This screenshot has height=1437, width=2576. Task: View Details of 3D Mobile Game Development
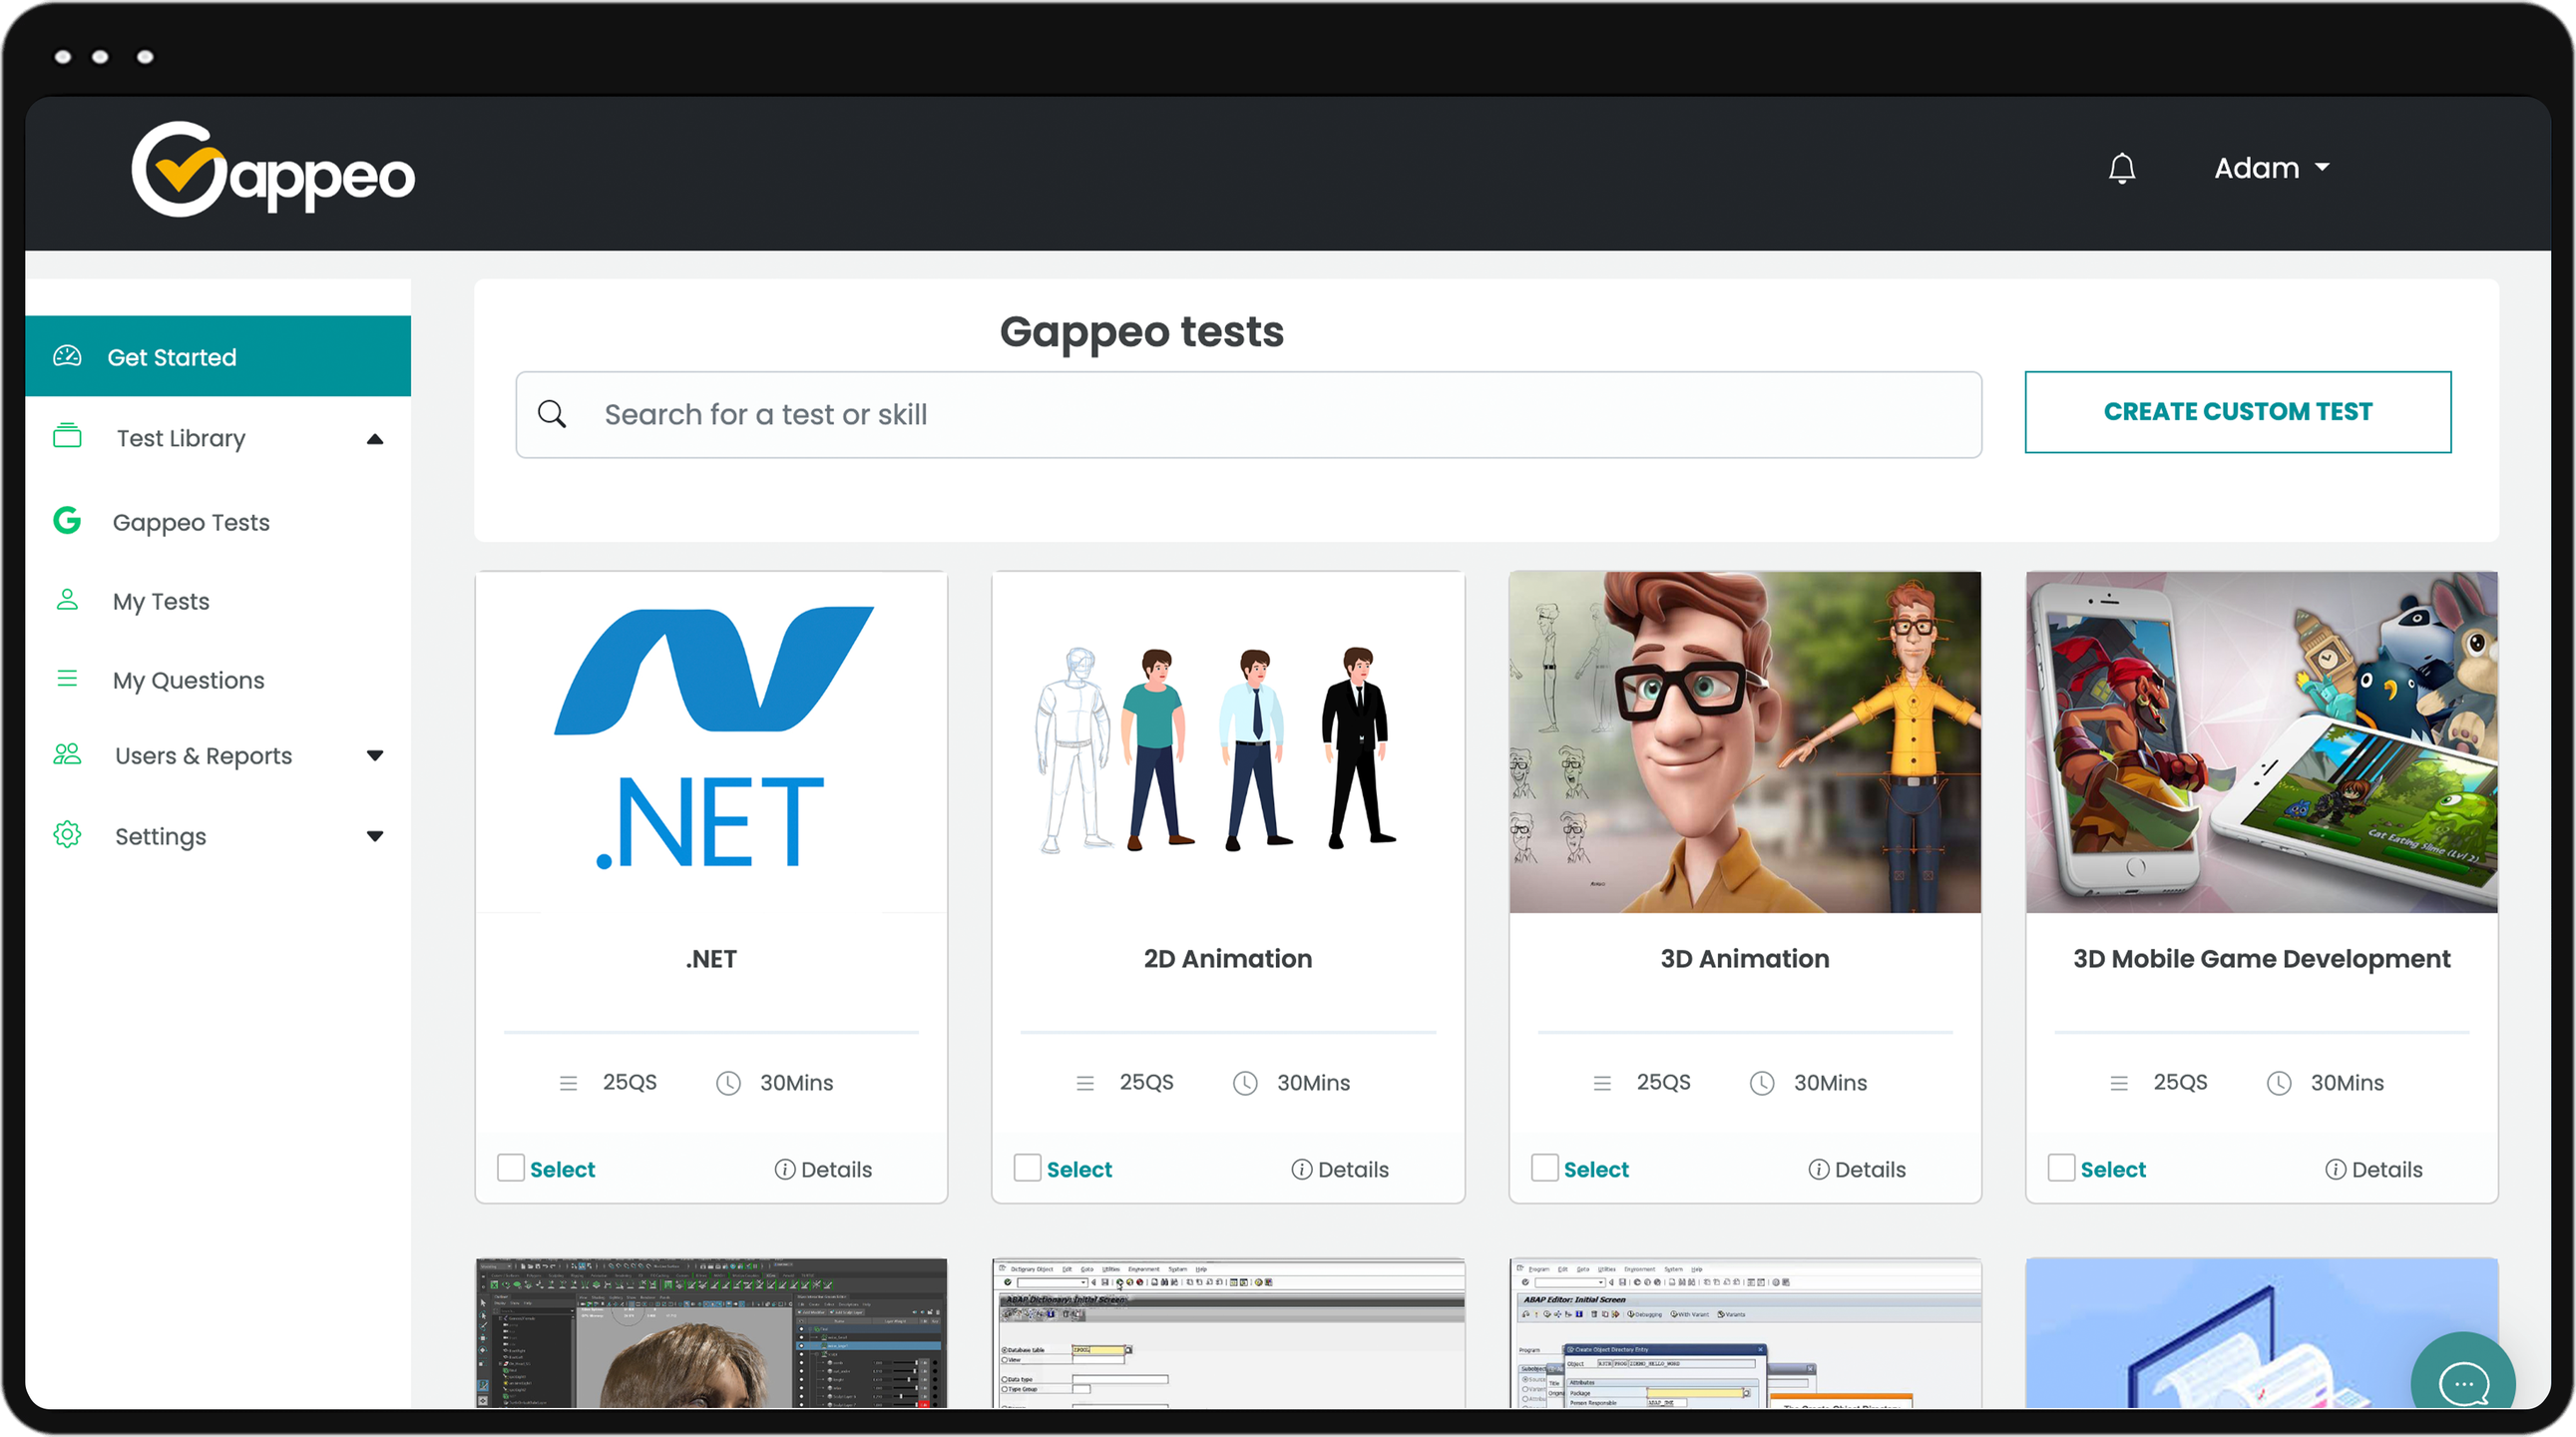click(x=2373, y=1169)
